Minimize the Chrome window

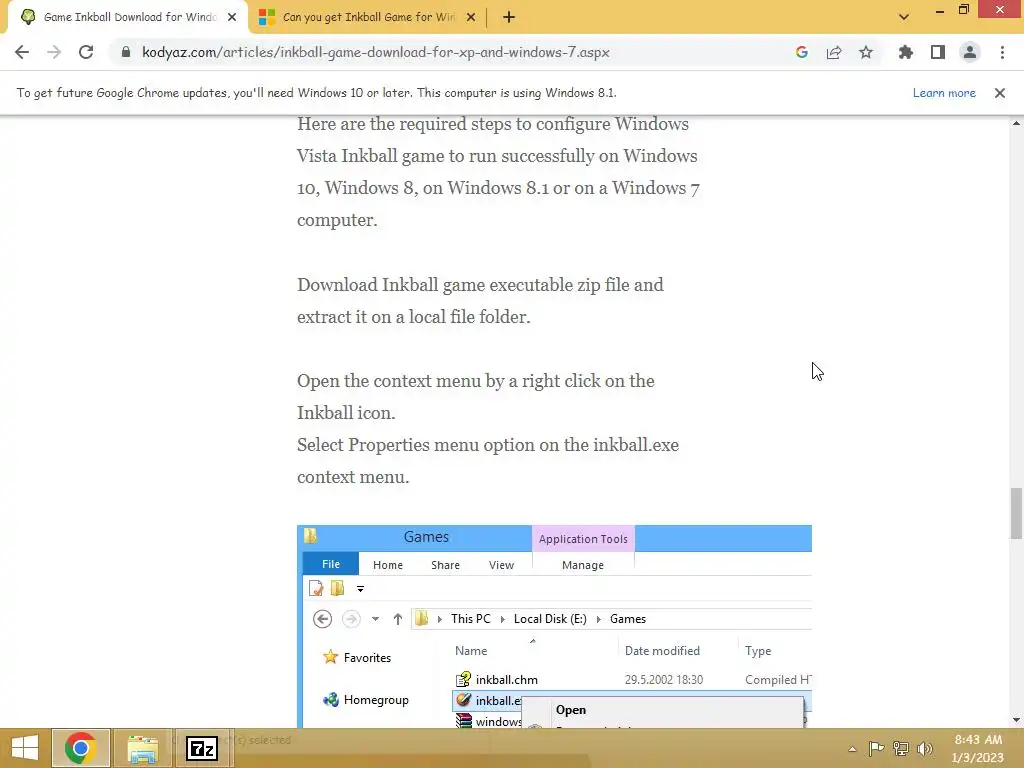[939, 10]
